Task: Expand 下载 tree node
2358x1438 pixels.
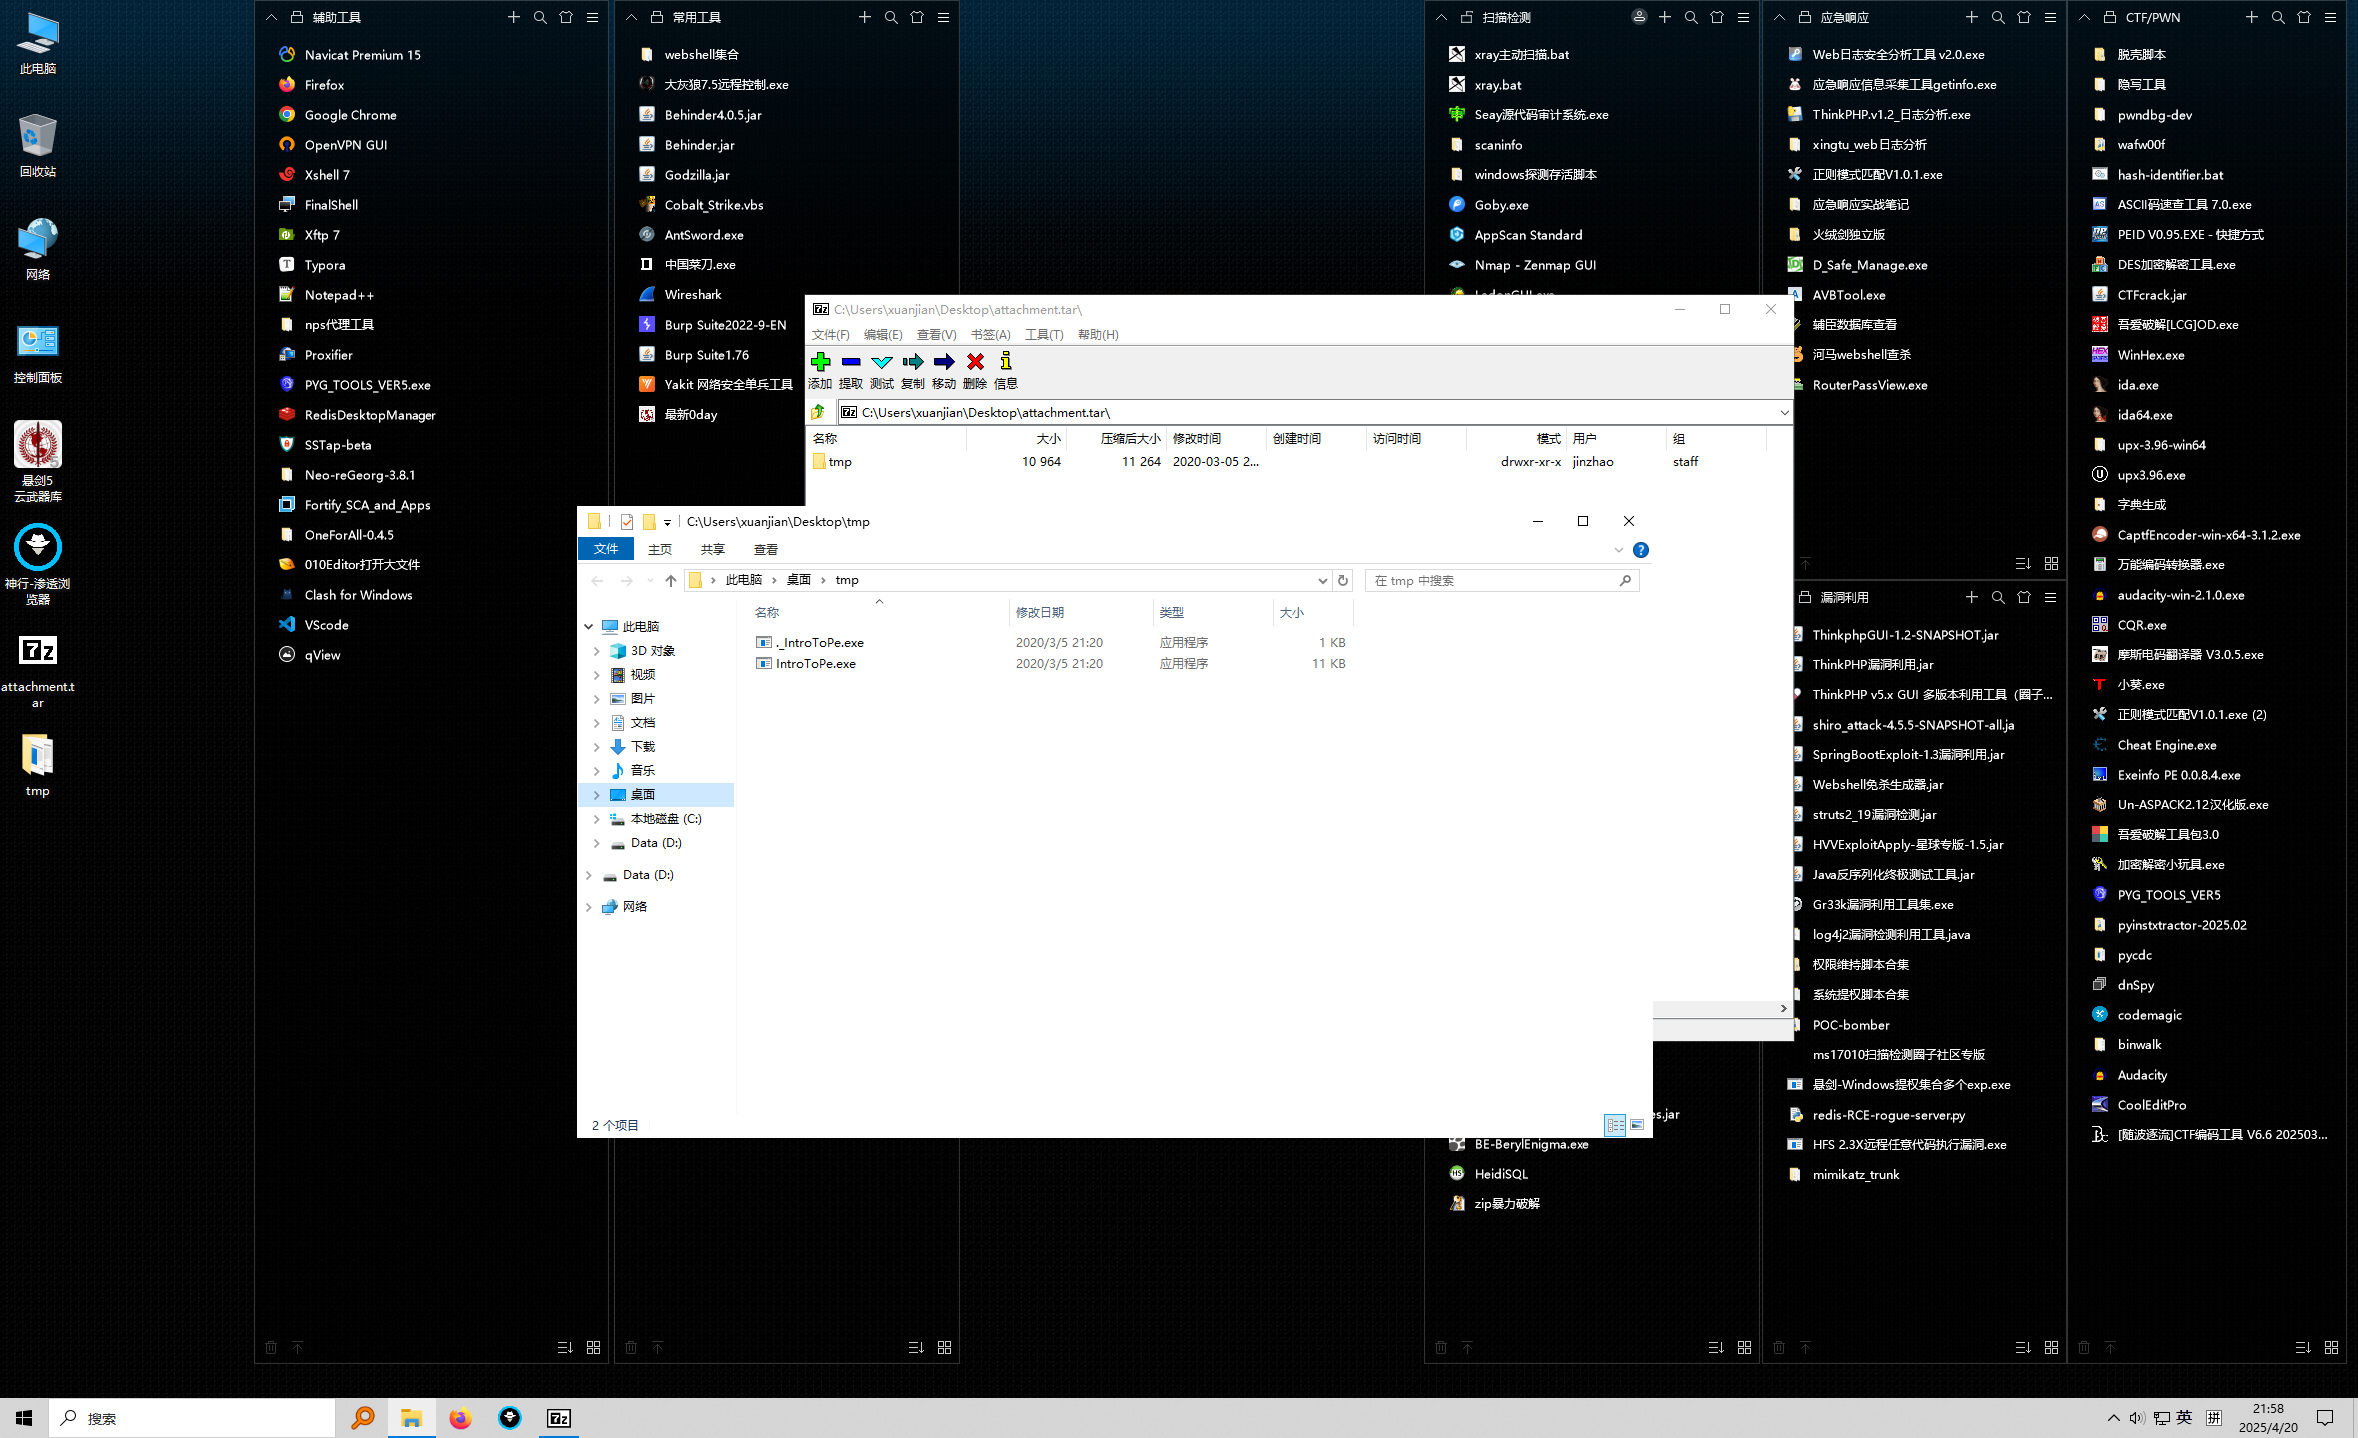Action: click(597, 746)
